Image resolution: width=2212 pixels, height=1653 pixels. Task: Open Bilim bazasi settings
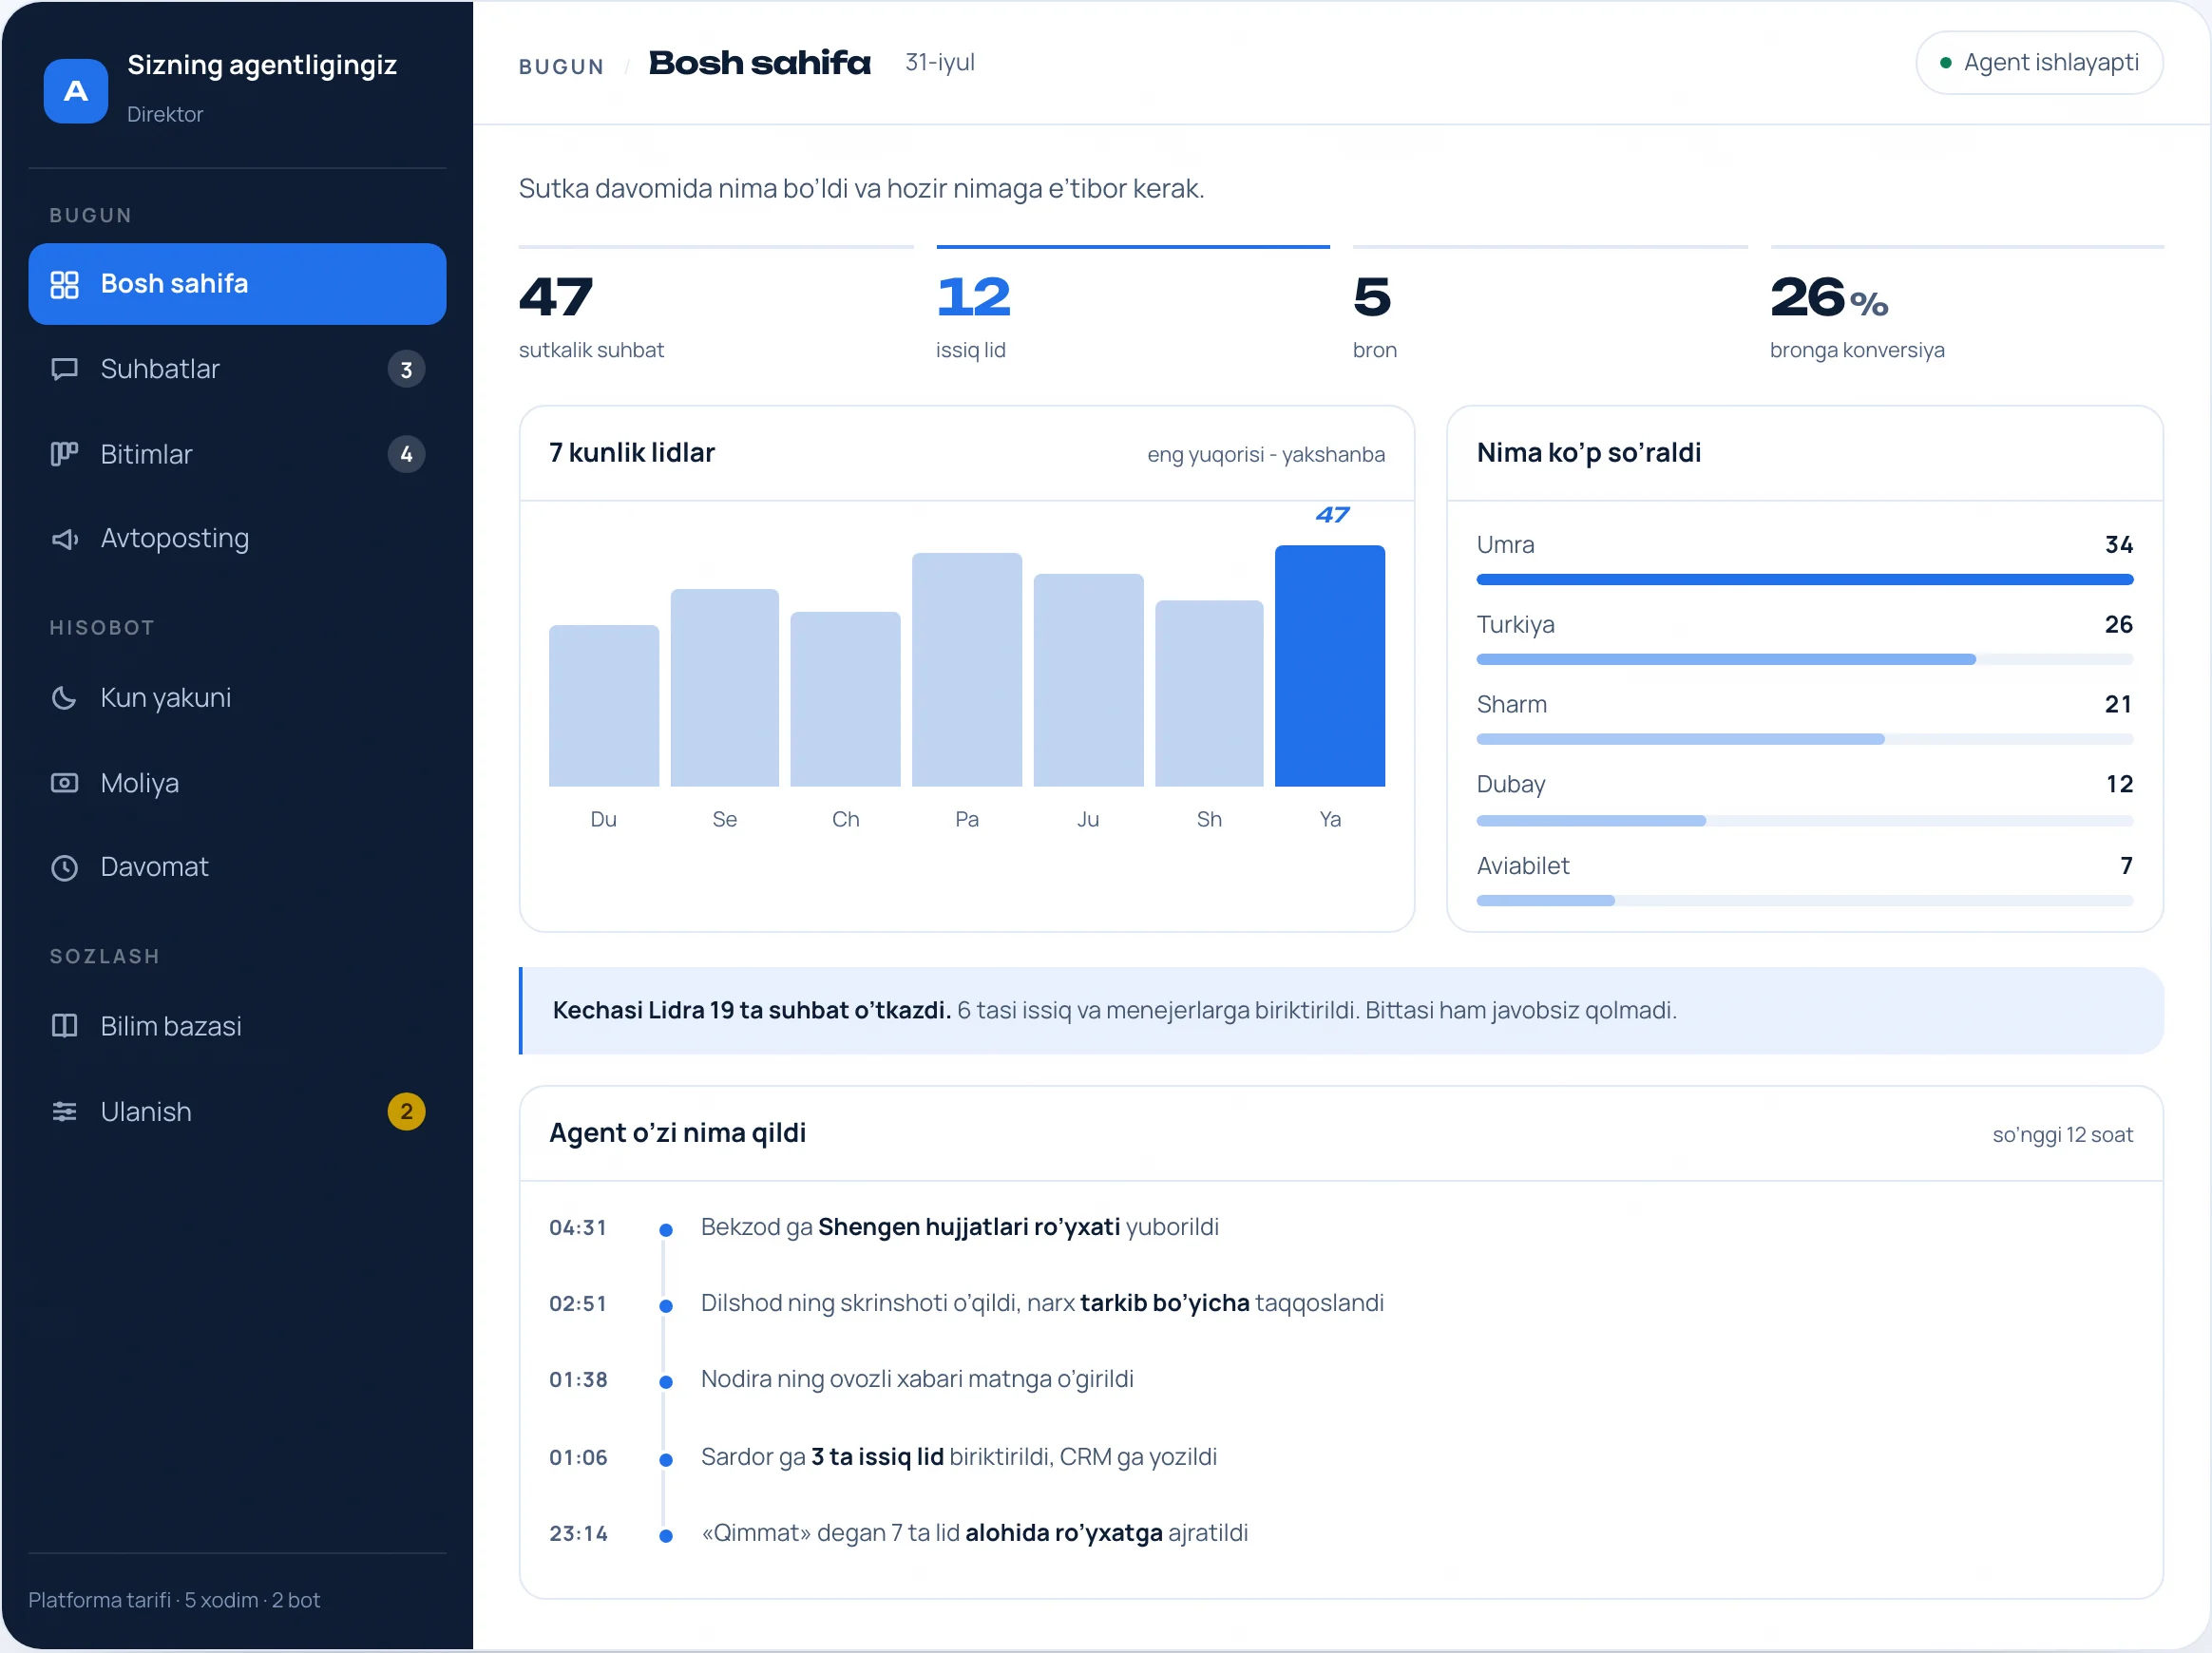(237, 1026)
